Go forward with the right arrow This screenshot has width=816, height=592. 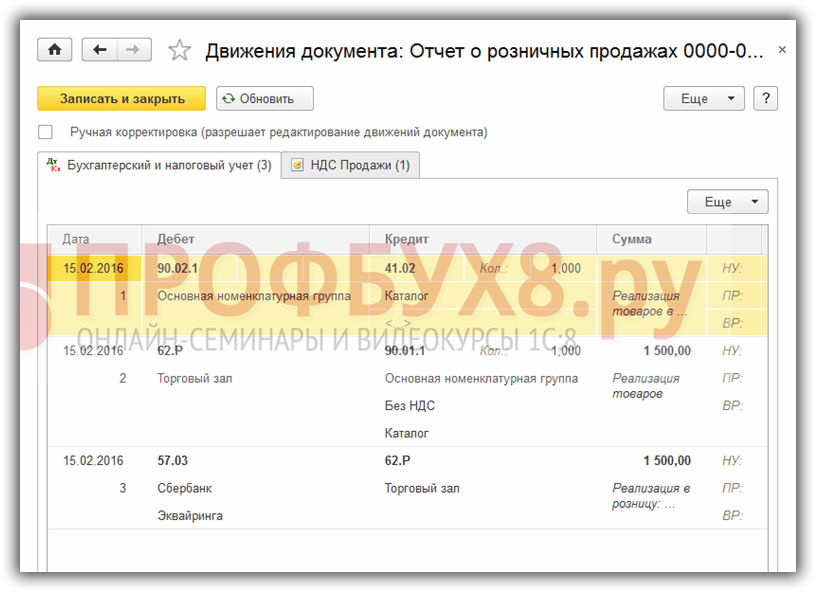tap(134, 50)
